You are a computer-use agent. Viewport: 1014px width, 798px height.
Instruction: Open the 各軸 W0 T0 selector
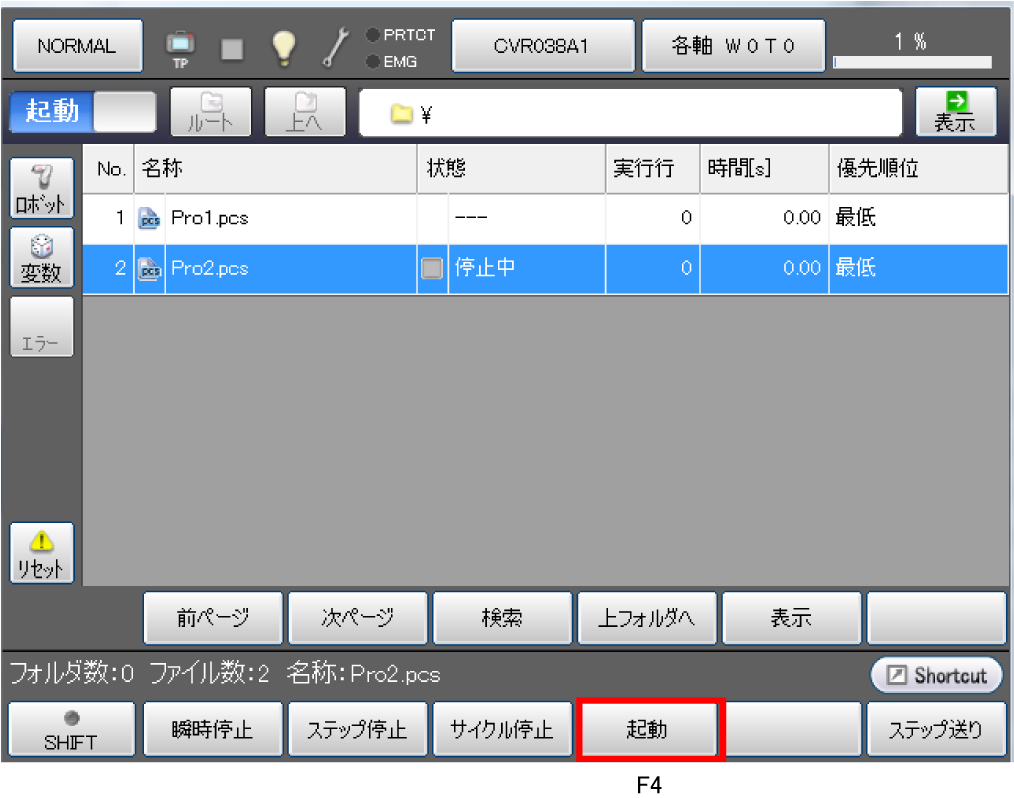click(733, 46)
